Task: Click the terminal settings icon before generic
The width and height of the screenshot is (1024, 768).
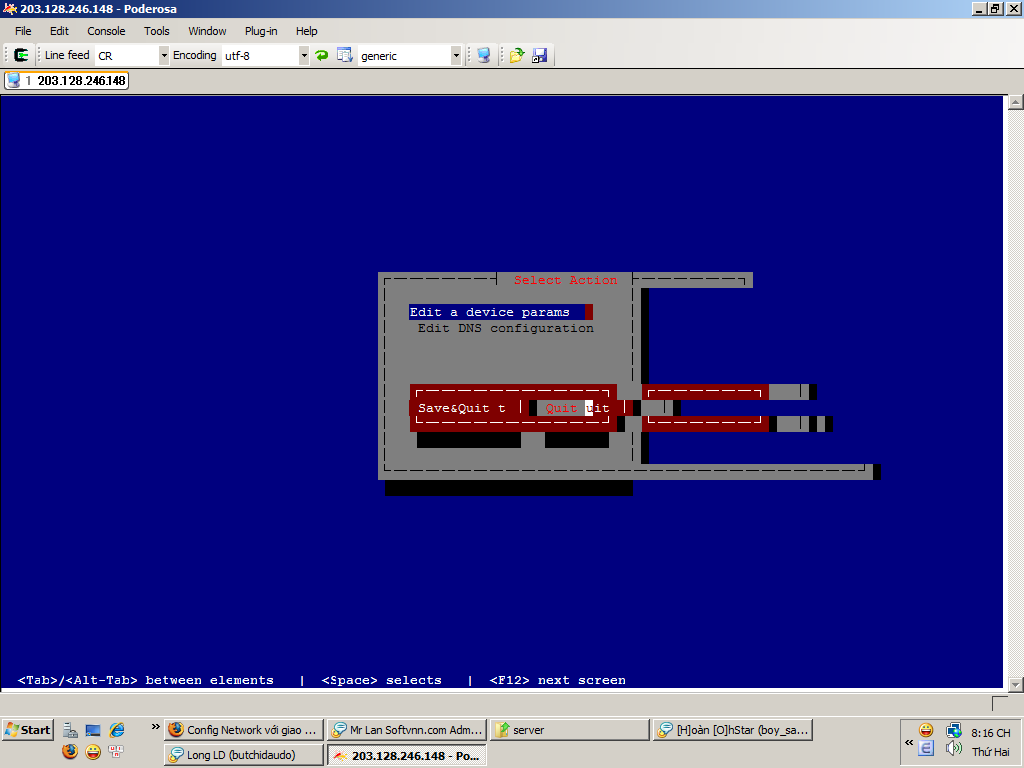Action: 345,56
